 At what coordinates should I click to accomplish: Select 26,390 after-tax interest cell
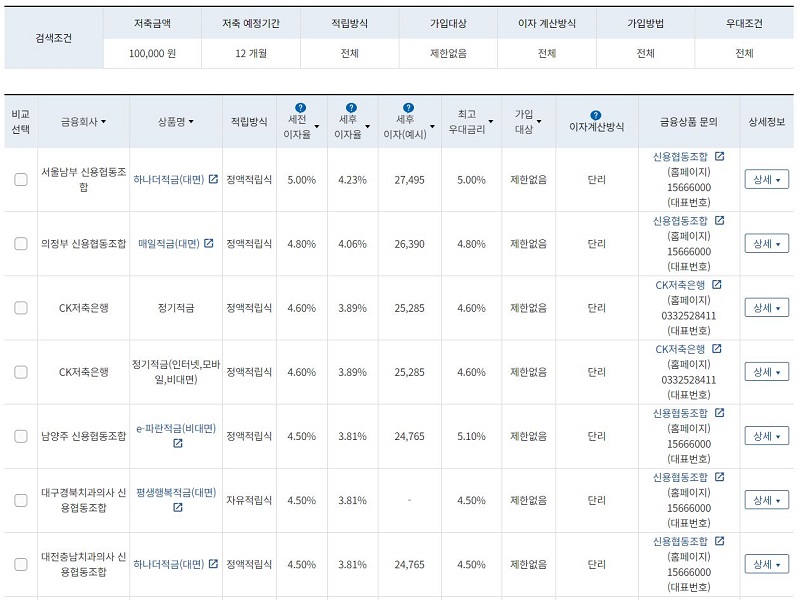(x=409, y=244)
